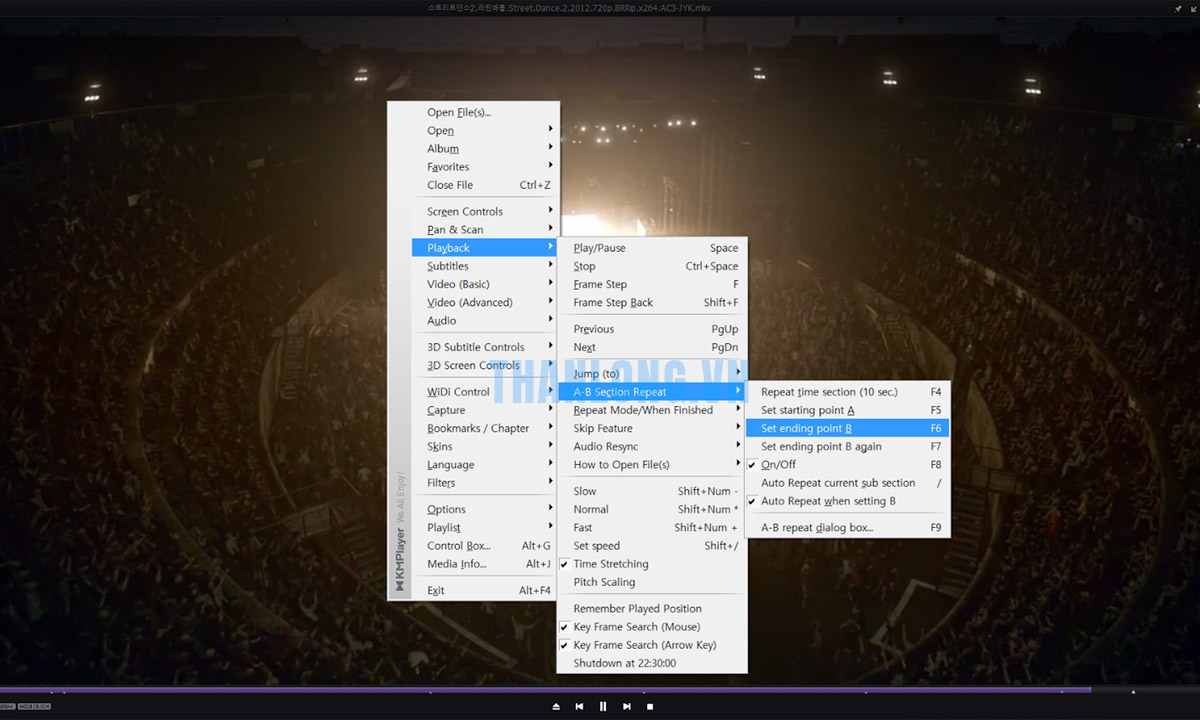Toggle A-B repeat On/Off option
This screenshot has height=720, width=1200.
point(779,465)
